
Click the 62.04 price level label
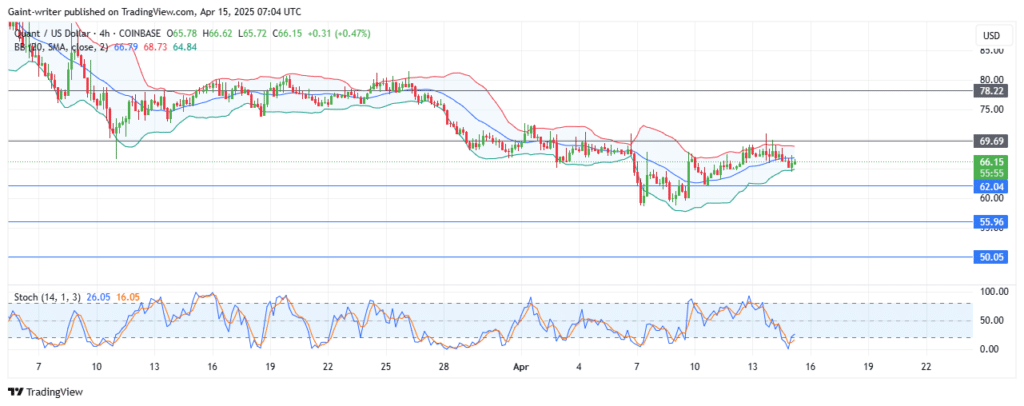(991, 186)
